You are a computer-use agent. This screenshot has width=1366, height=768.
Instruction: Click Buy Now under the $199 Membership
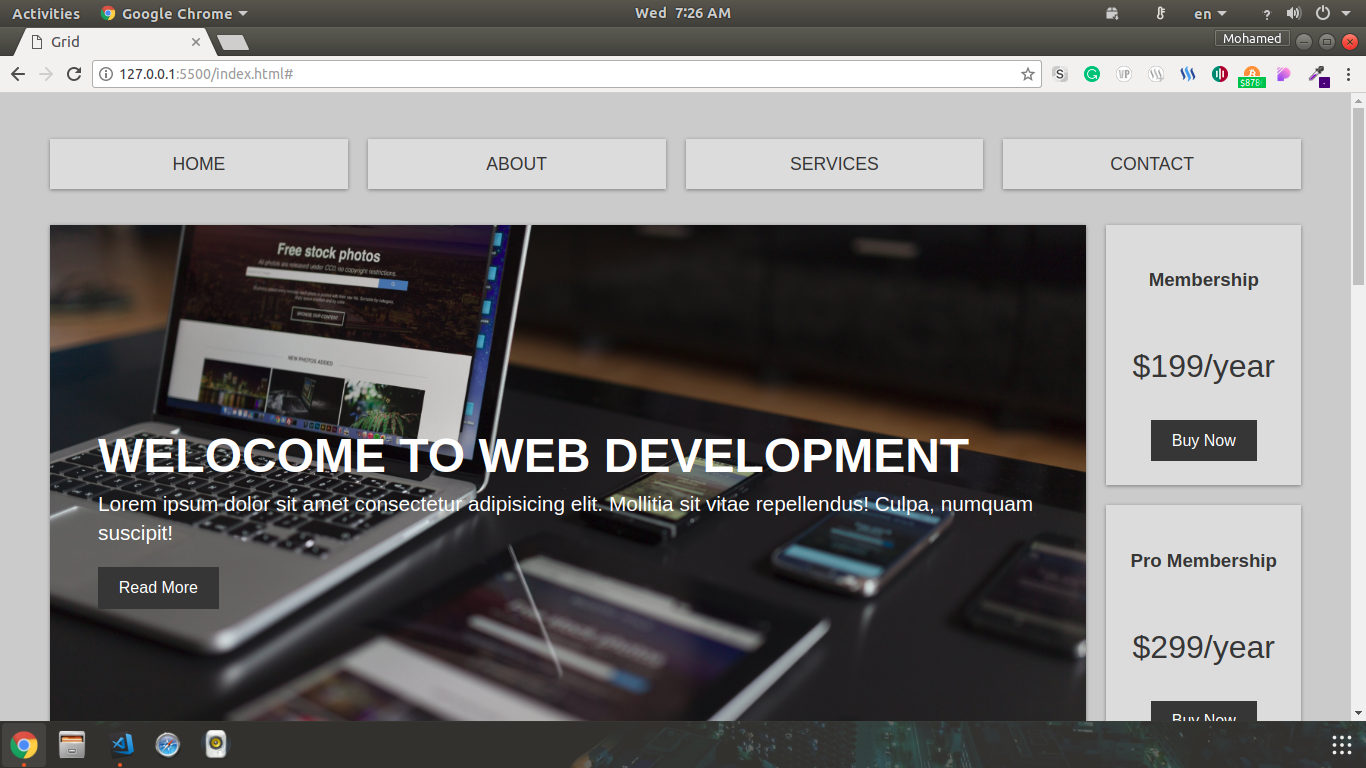click(x=1203, y=440)
